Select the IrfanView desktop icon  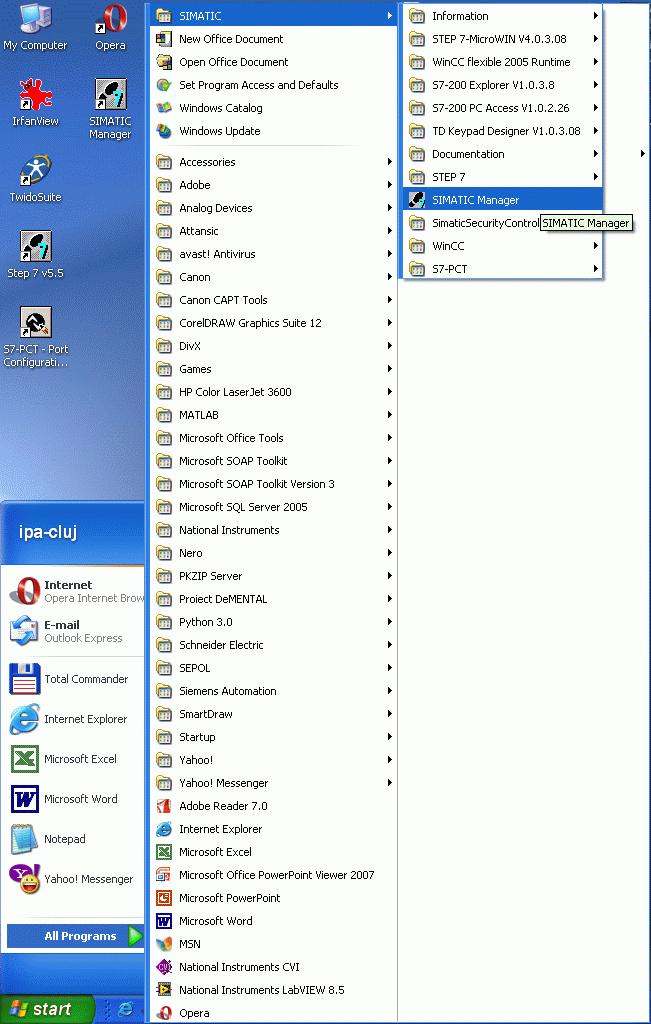pos(35,103)
